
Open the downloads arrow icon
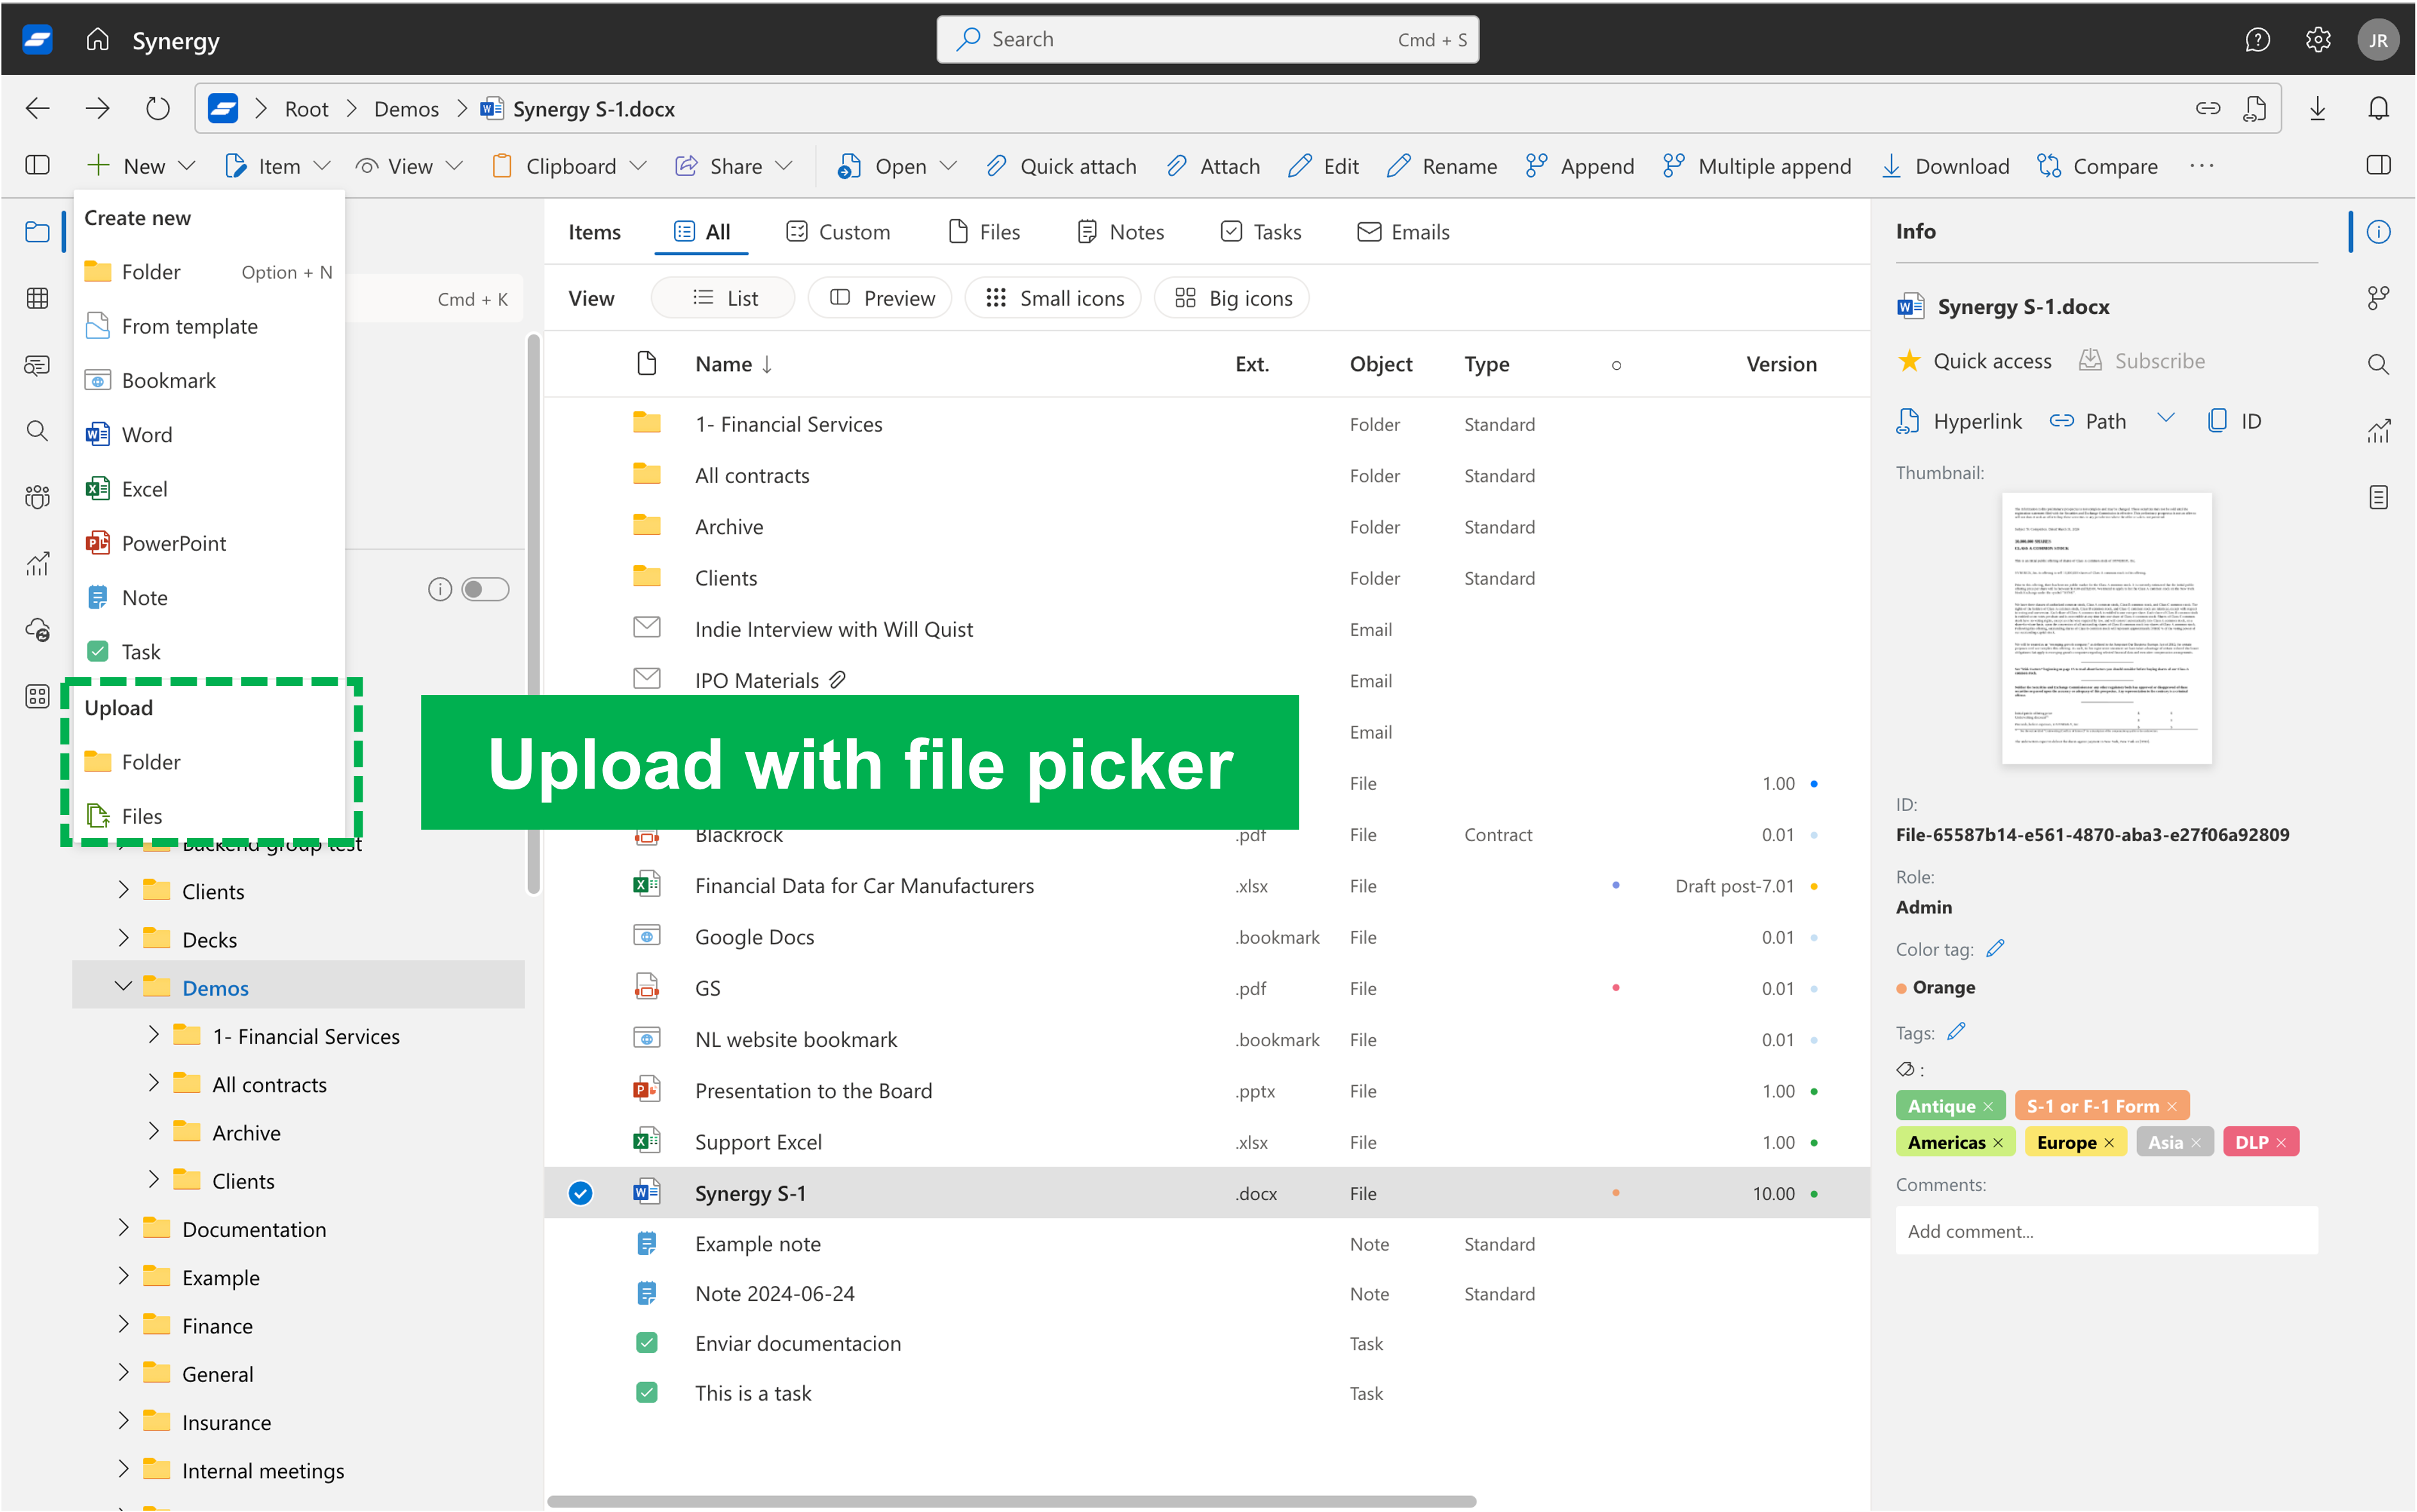pyautogui.click(x=2317, y=108)
